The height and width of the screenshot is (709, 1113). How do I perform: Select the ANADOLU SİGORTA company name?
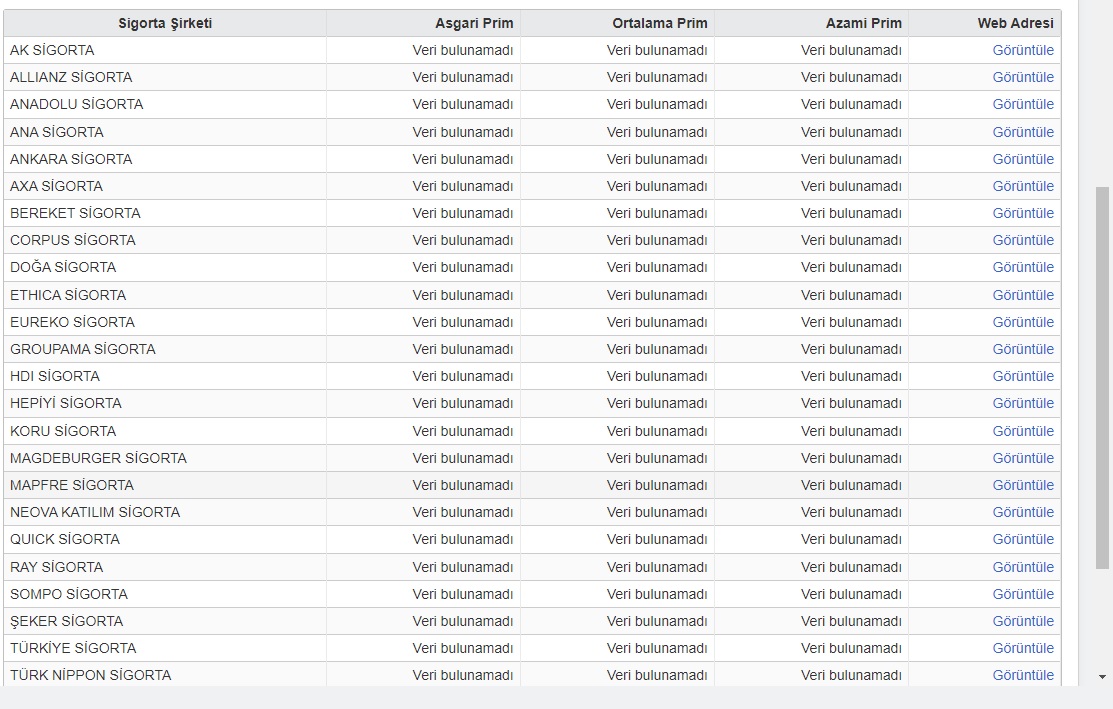click(77, 104)
